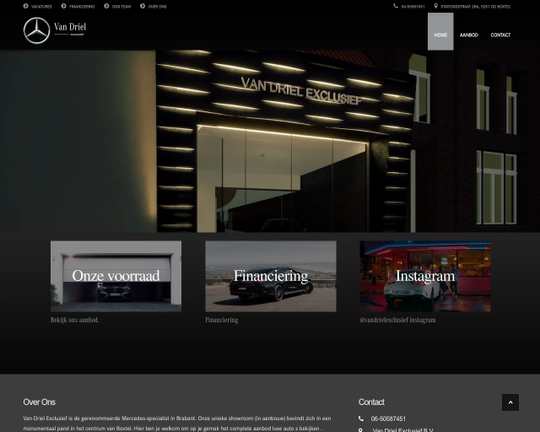This screenshot has width=540, height=432.
Task: Click the arrow icon beside Financiering top link
Action: coord(64,6)
